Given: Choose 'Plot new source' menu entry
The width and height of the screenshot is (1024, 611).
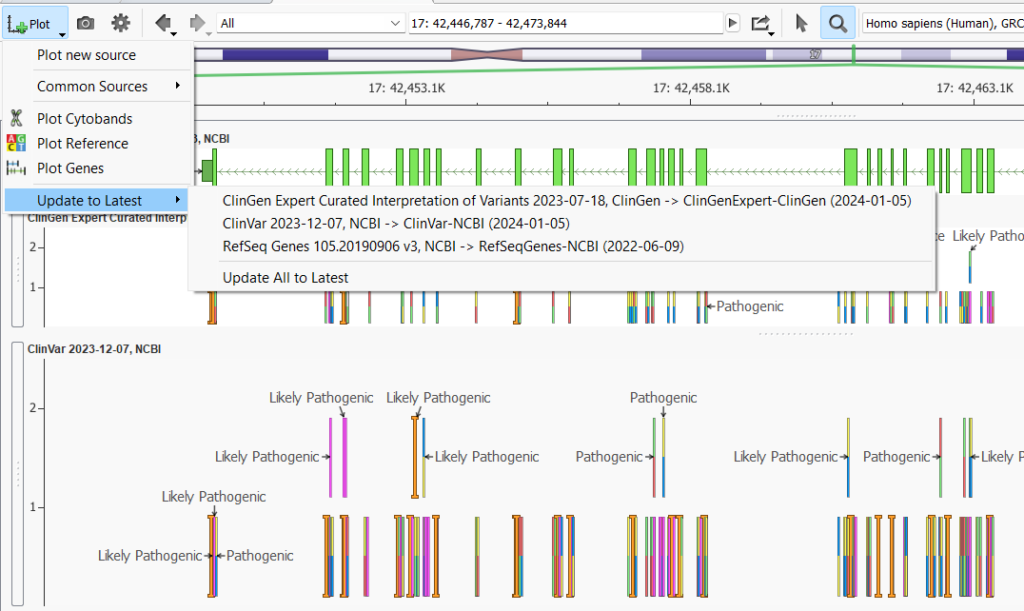Looking at the screenshot, I should pyautogui.click(x=86, y=55).
